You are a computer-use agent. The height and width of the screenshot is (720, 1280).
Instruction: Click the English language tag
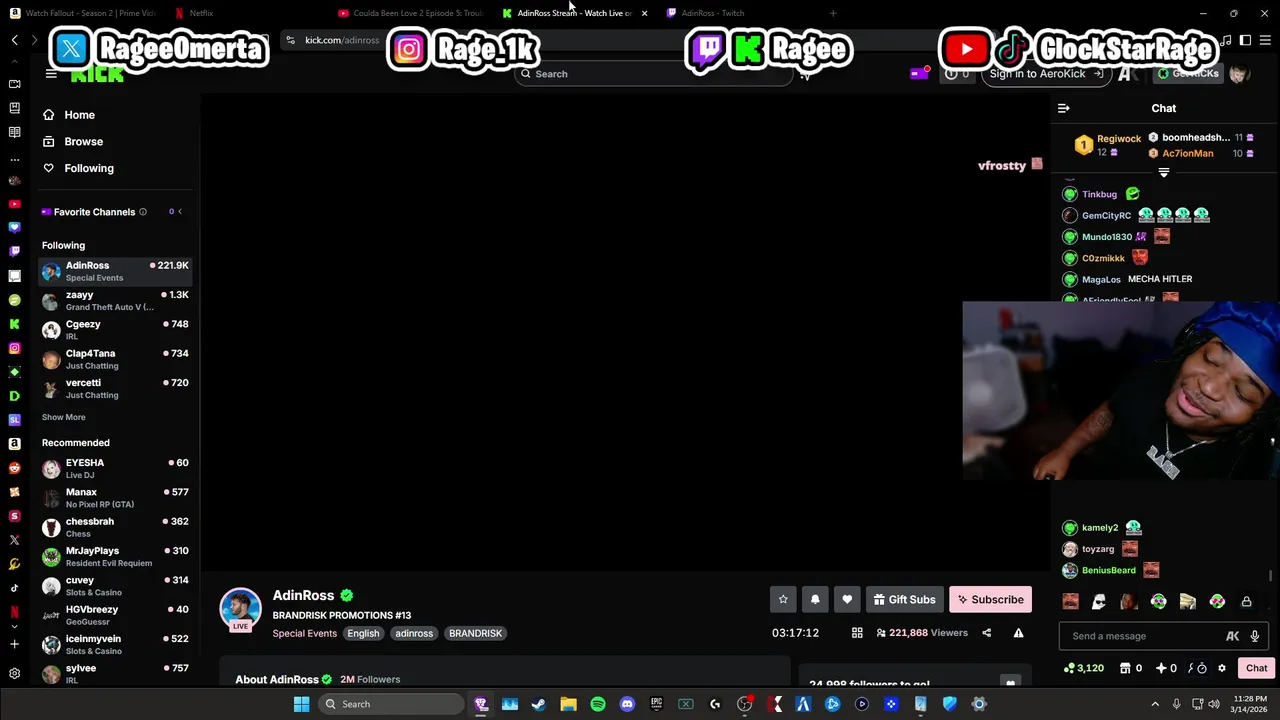(x=363, y=633)
